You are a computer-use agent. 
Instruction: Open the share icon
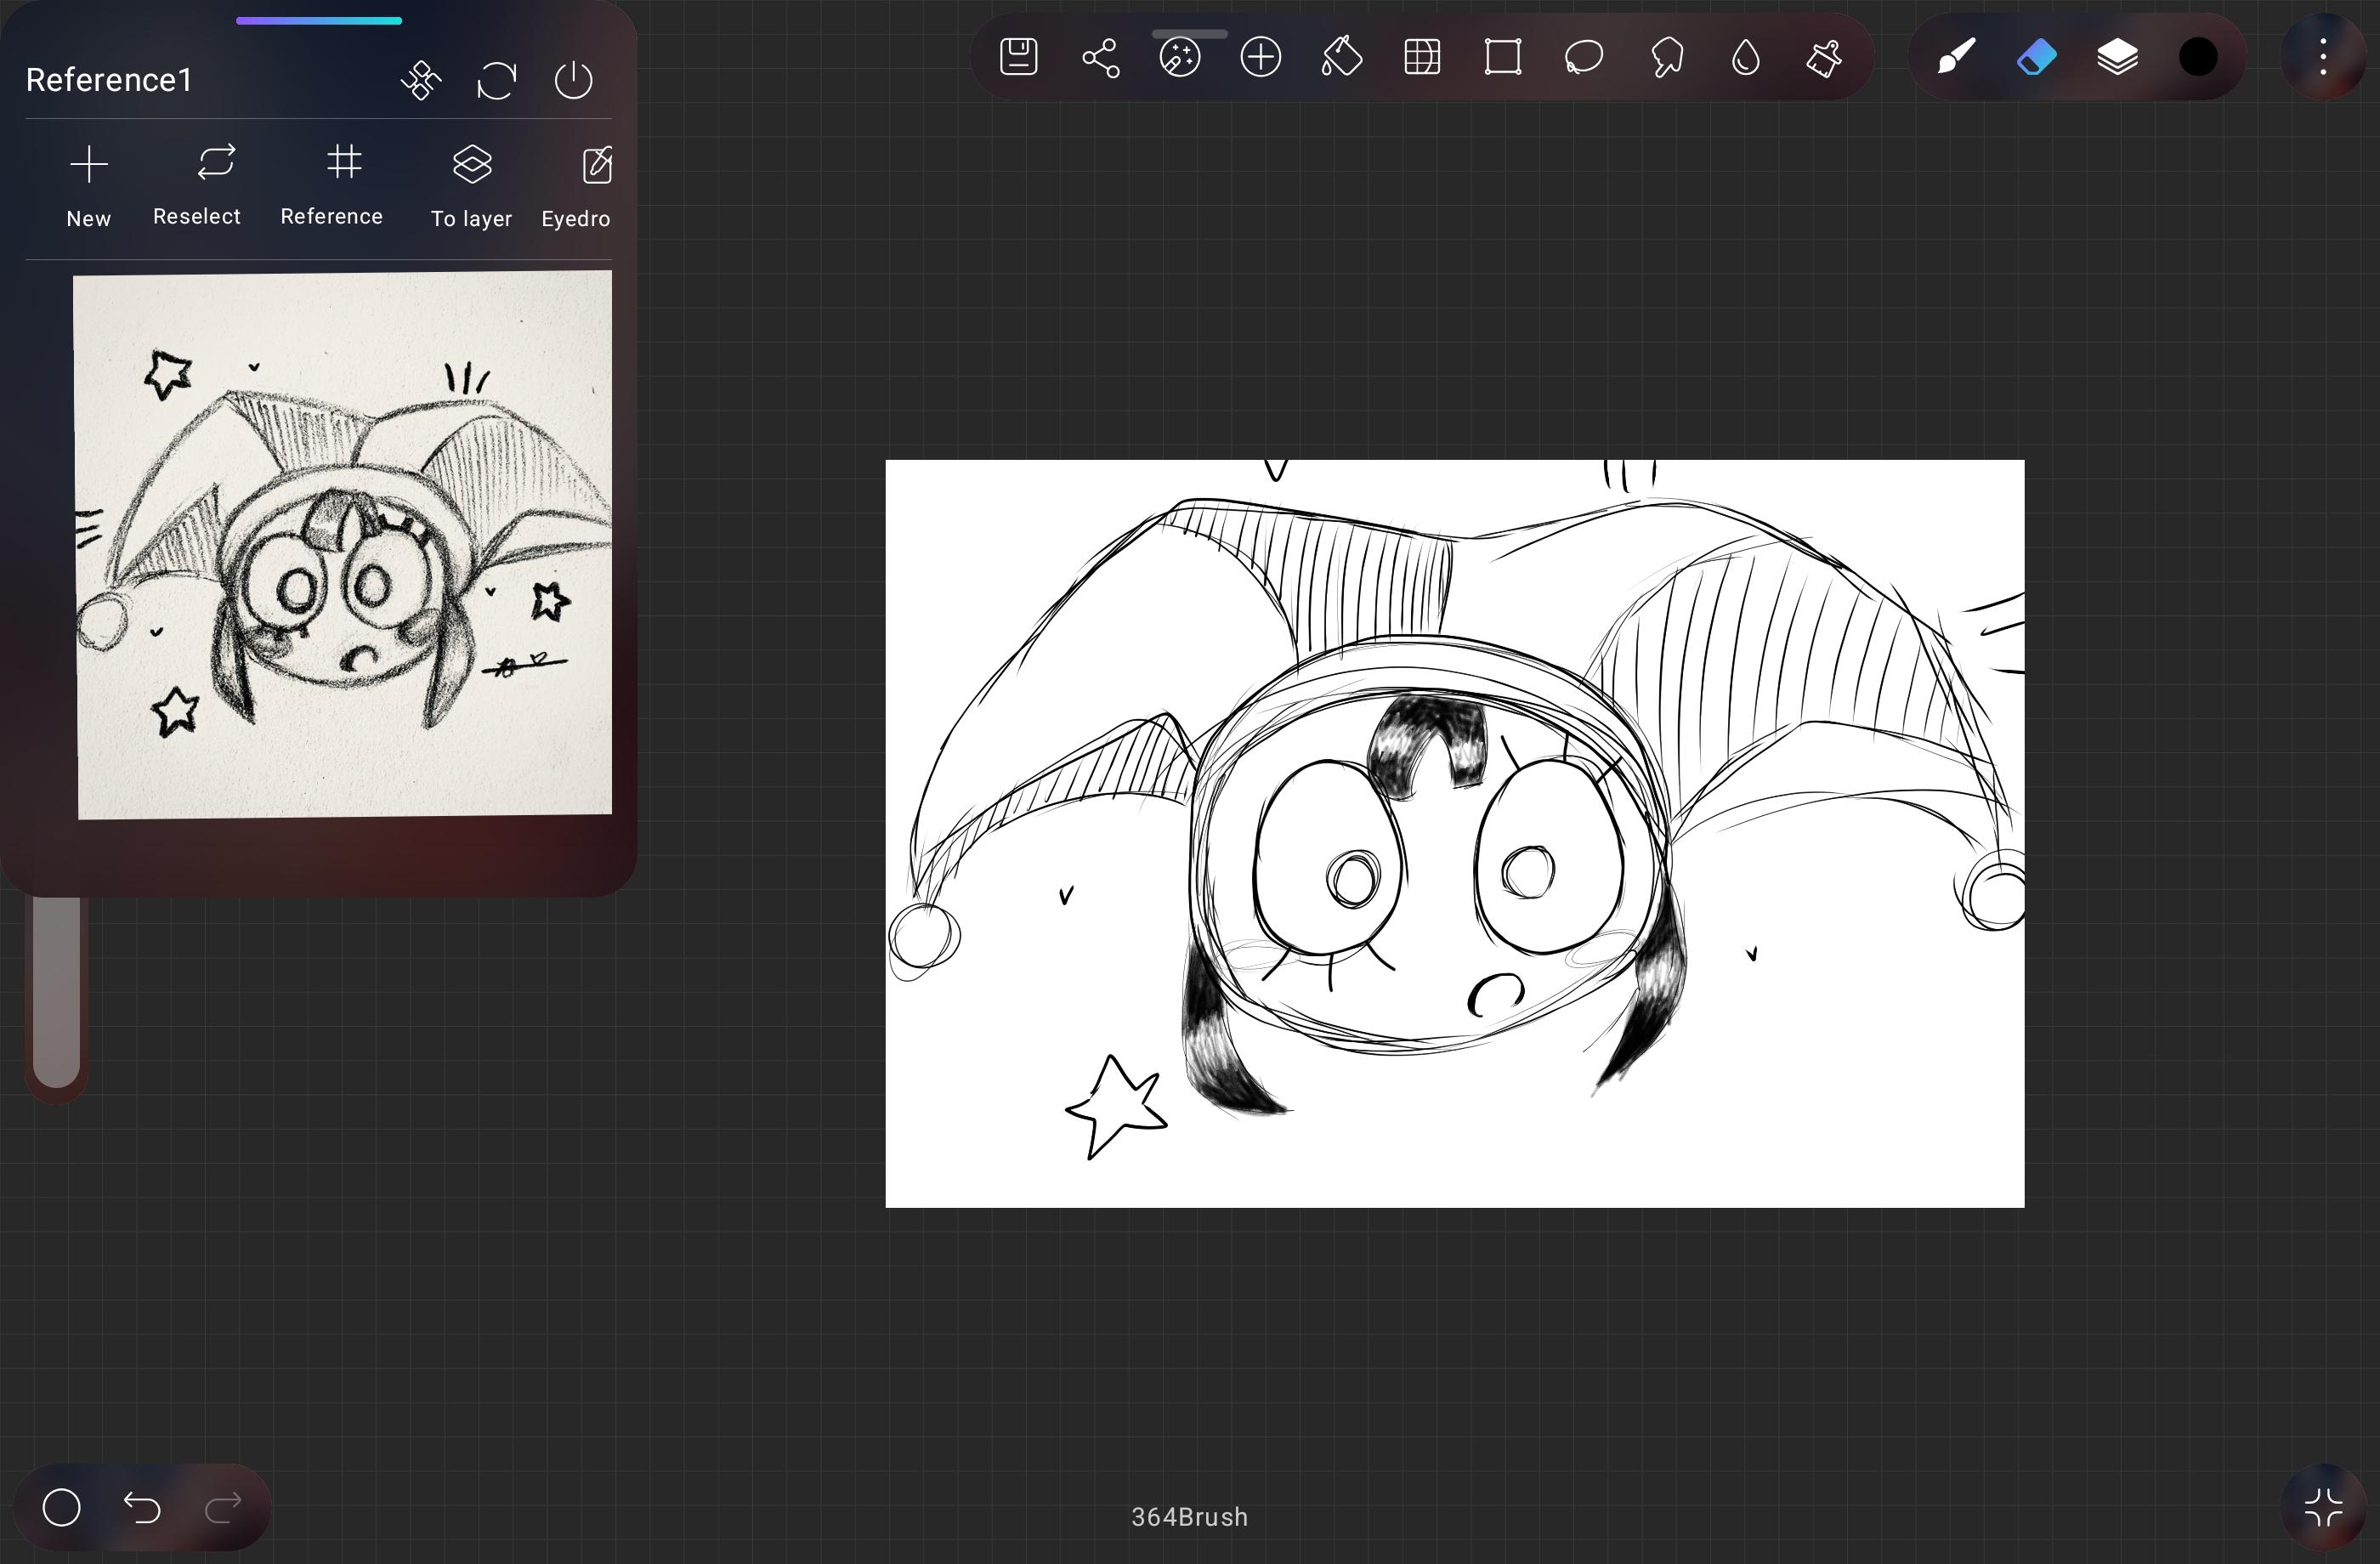1100,57
